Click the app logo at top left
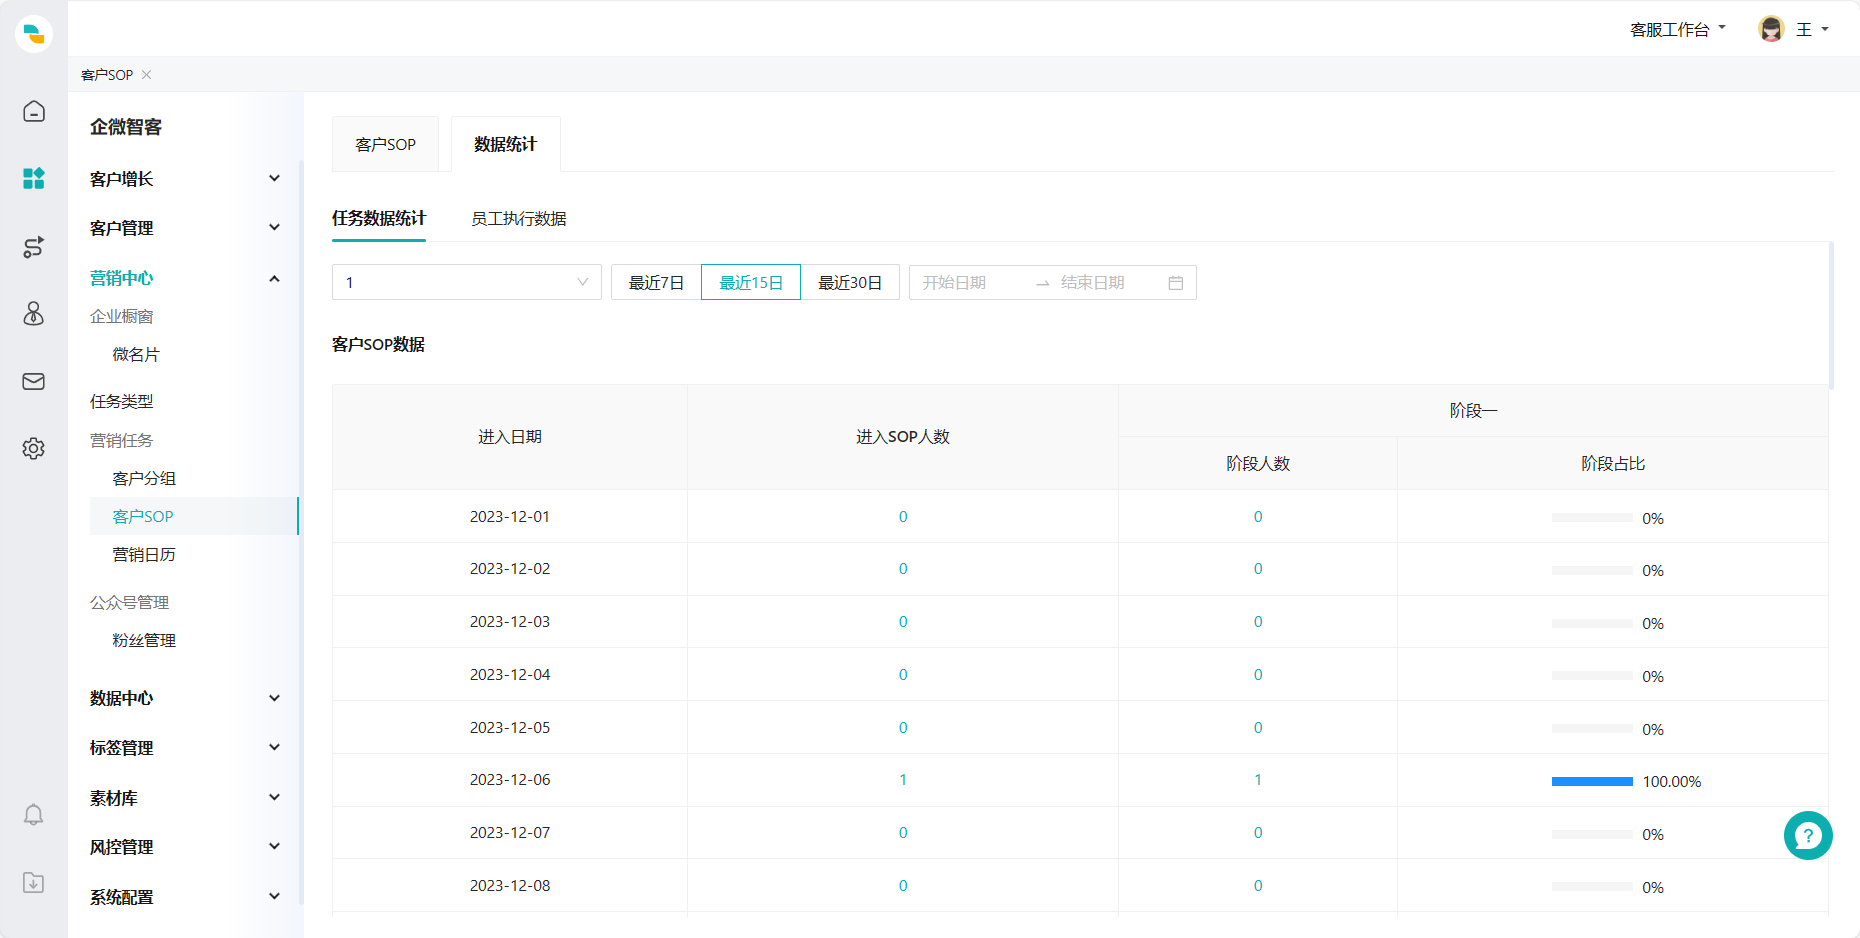This screenshot has height=938, width=1860. click(34, 33)
